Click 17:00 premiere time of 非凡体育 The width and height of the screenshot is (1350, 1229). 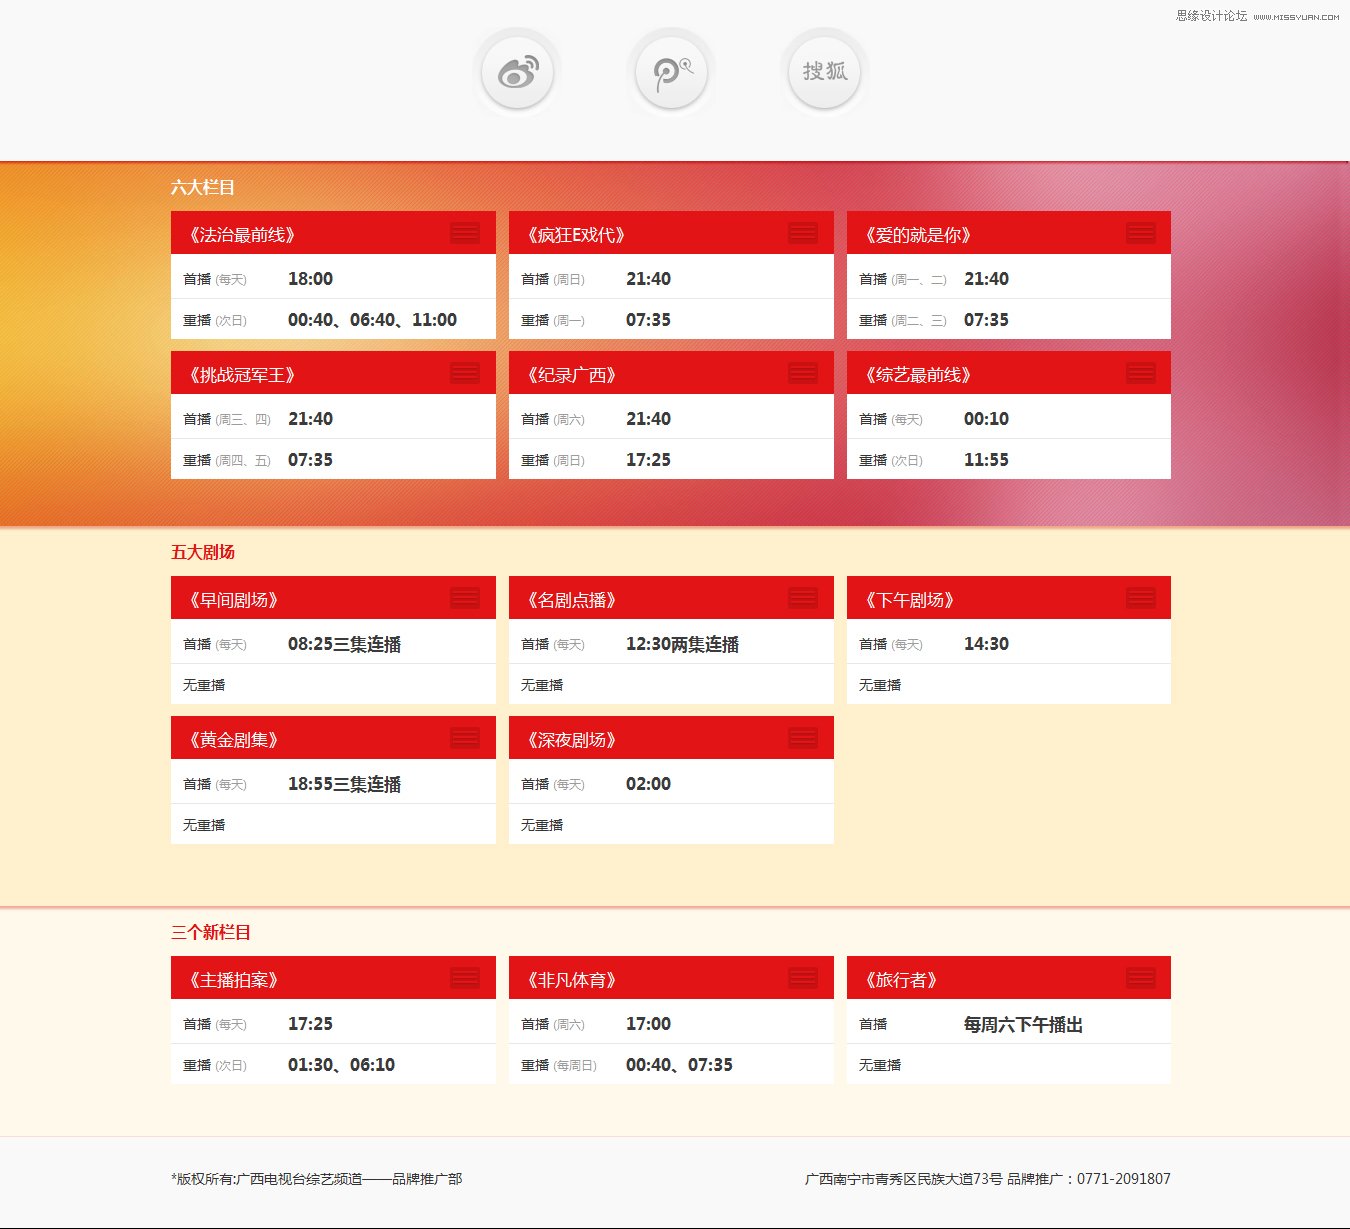(648, 1024)
